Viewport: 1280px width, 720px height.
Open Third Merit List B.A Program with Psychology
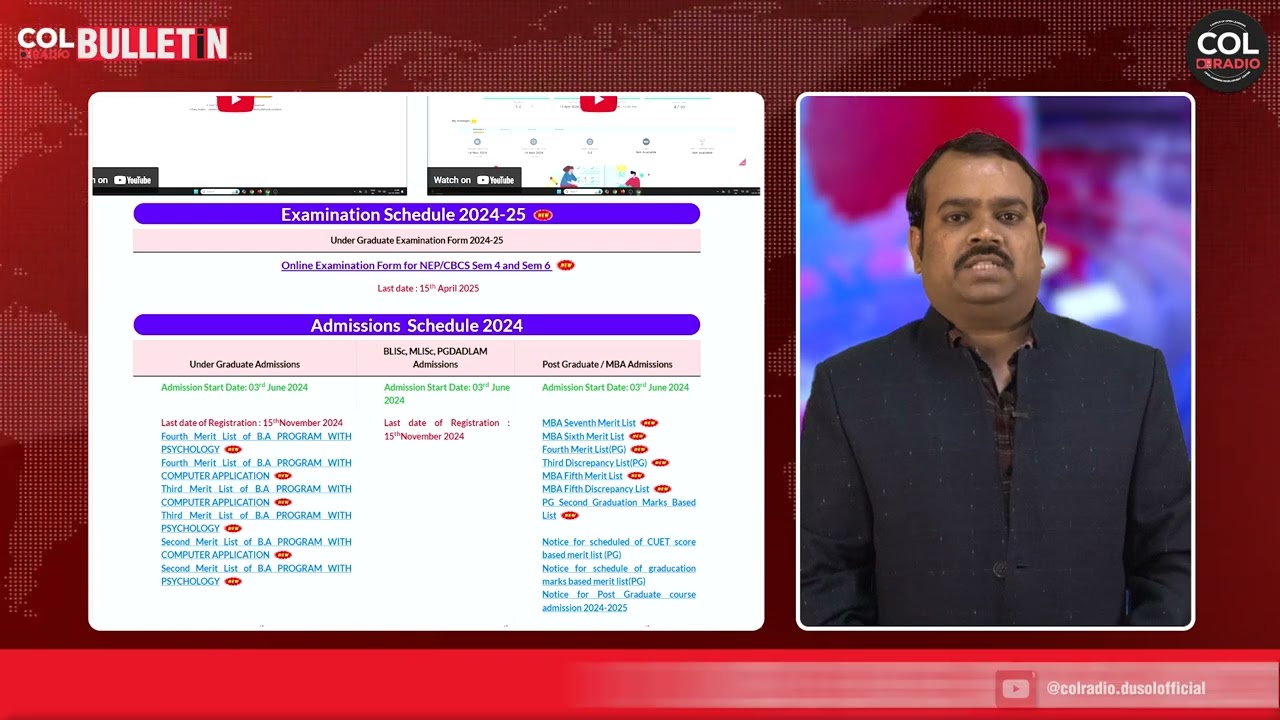[256, 522]
